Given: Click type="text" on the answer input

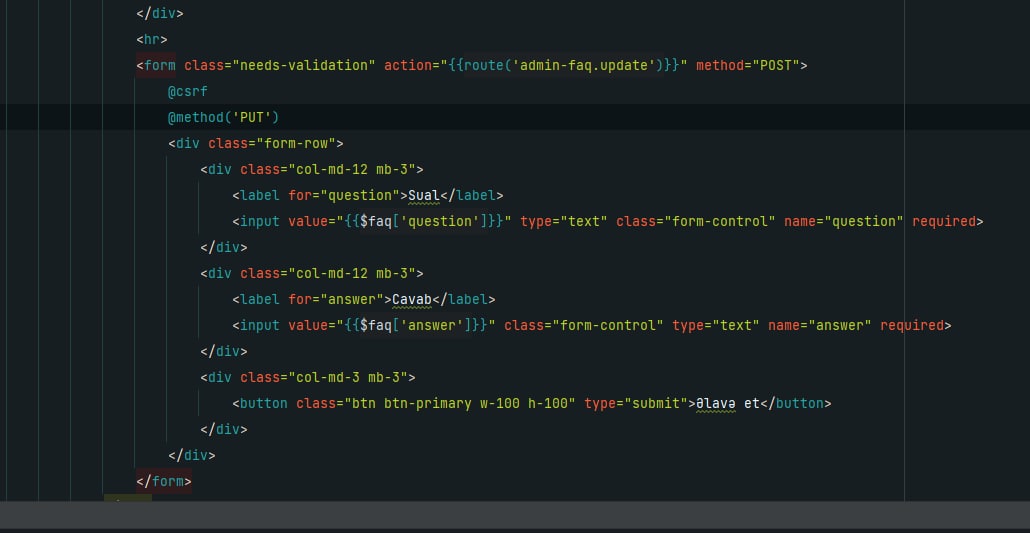Looking at the screenshot, I should coord(716,325).
